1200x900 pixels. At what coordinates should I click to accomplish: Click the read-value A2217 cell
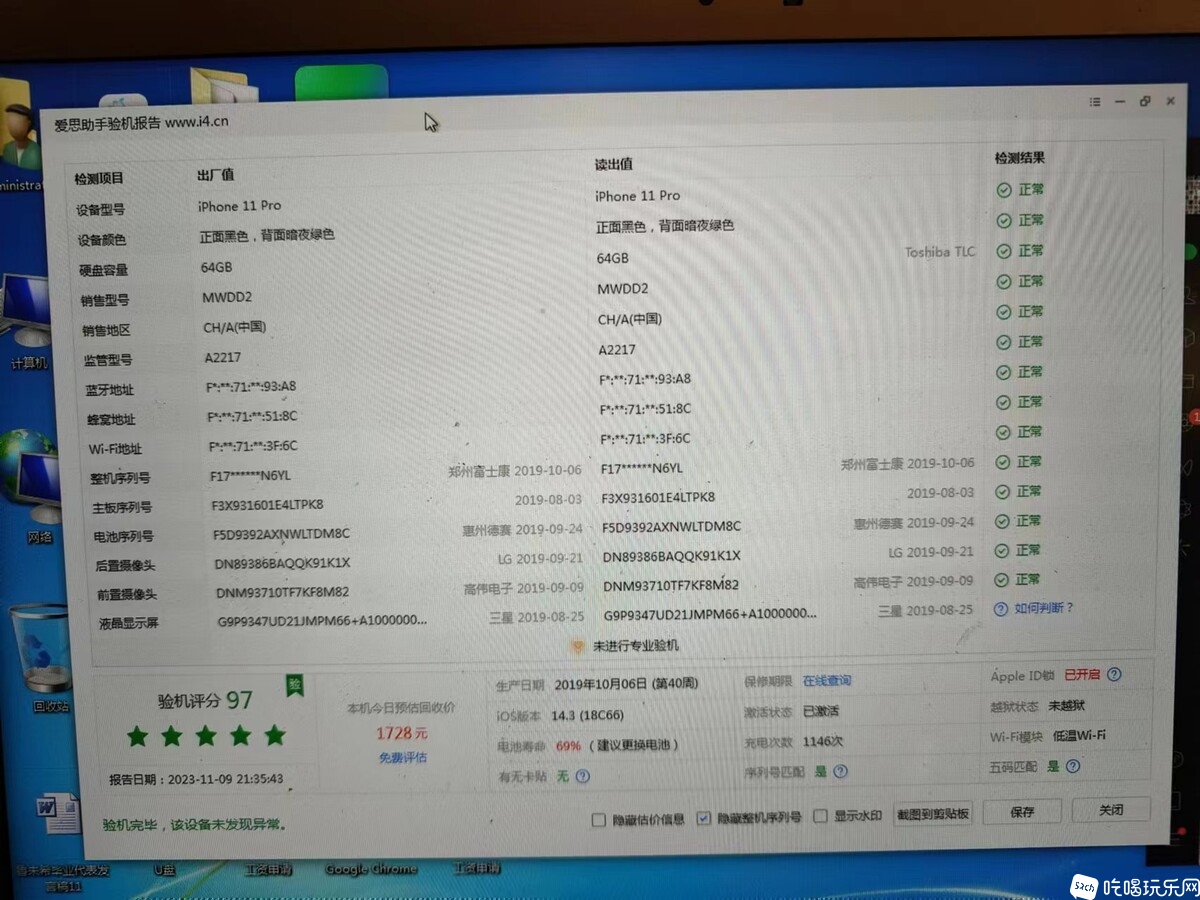[617, 350]
